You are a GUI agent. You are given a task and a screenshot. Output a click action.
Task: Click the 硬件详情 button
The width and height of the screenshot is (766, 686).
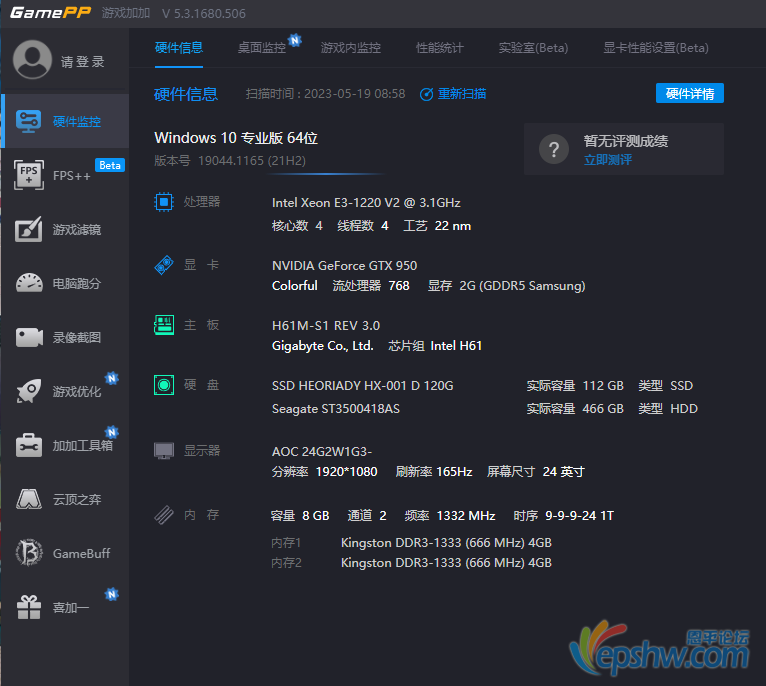(x=689, y=93)
